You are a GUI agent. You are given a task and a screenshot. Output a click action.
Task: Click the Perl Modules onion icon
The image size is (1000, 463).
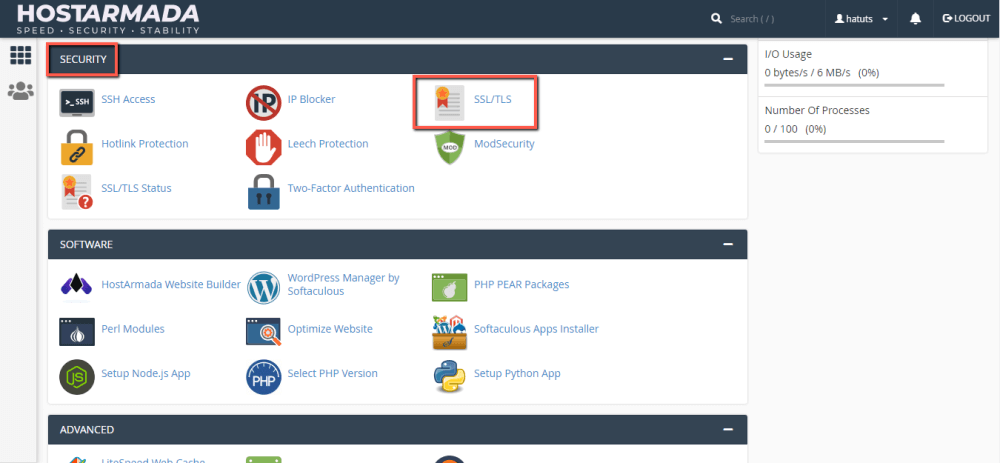pos(77,332)
